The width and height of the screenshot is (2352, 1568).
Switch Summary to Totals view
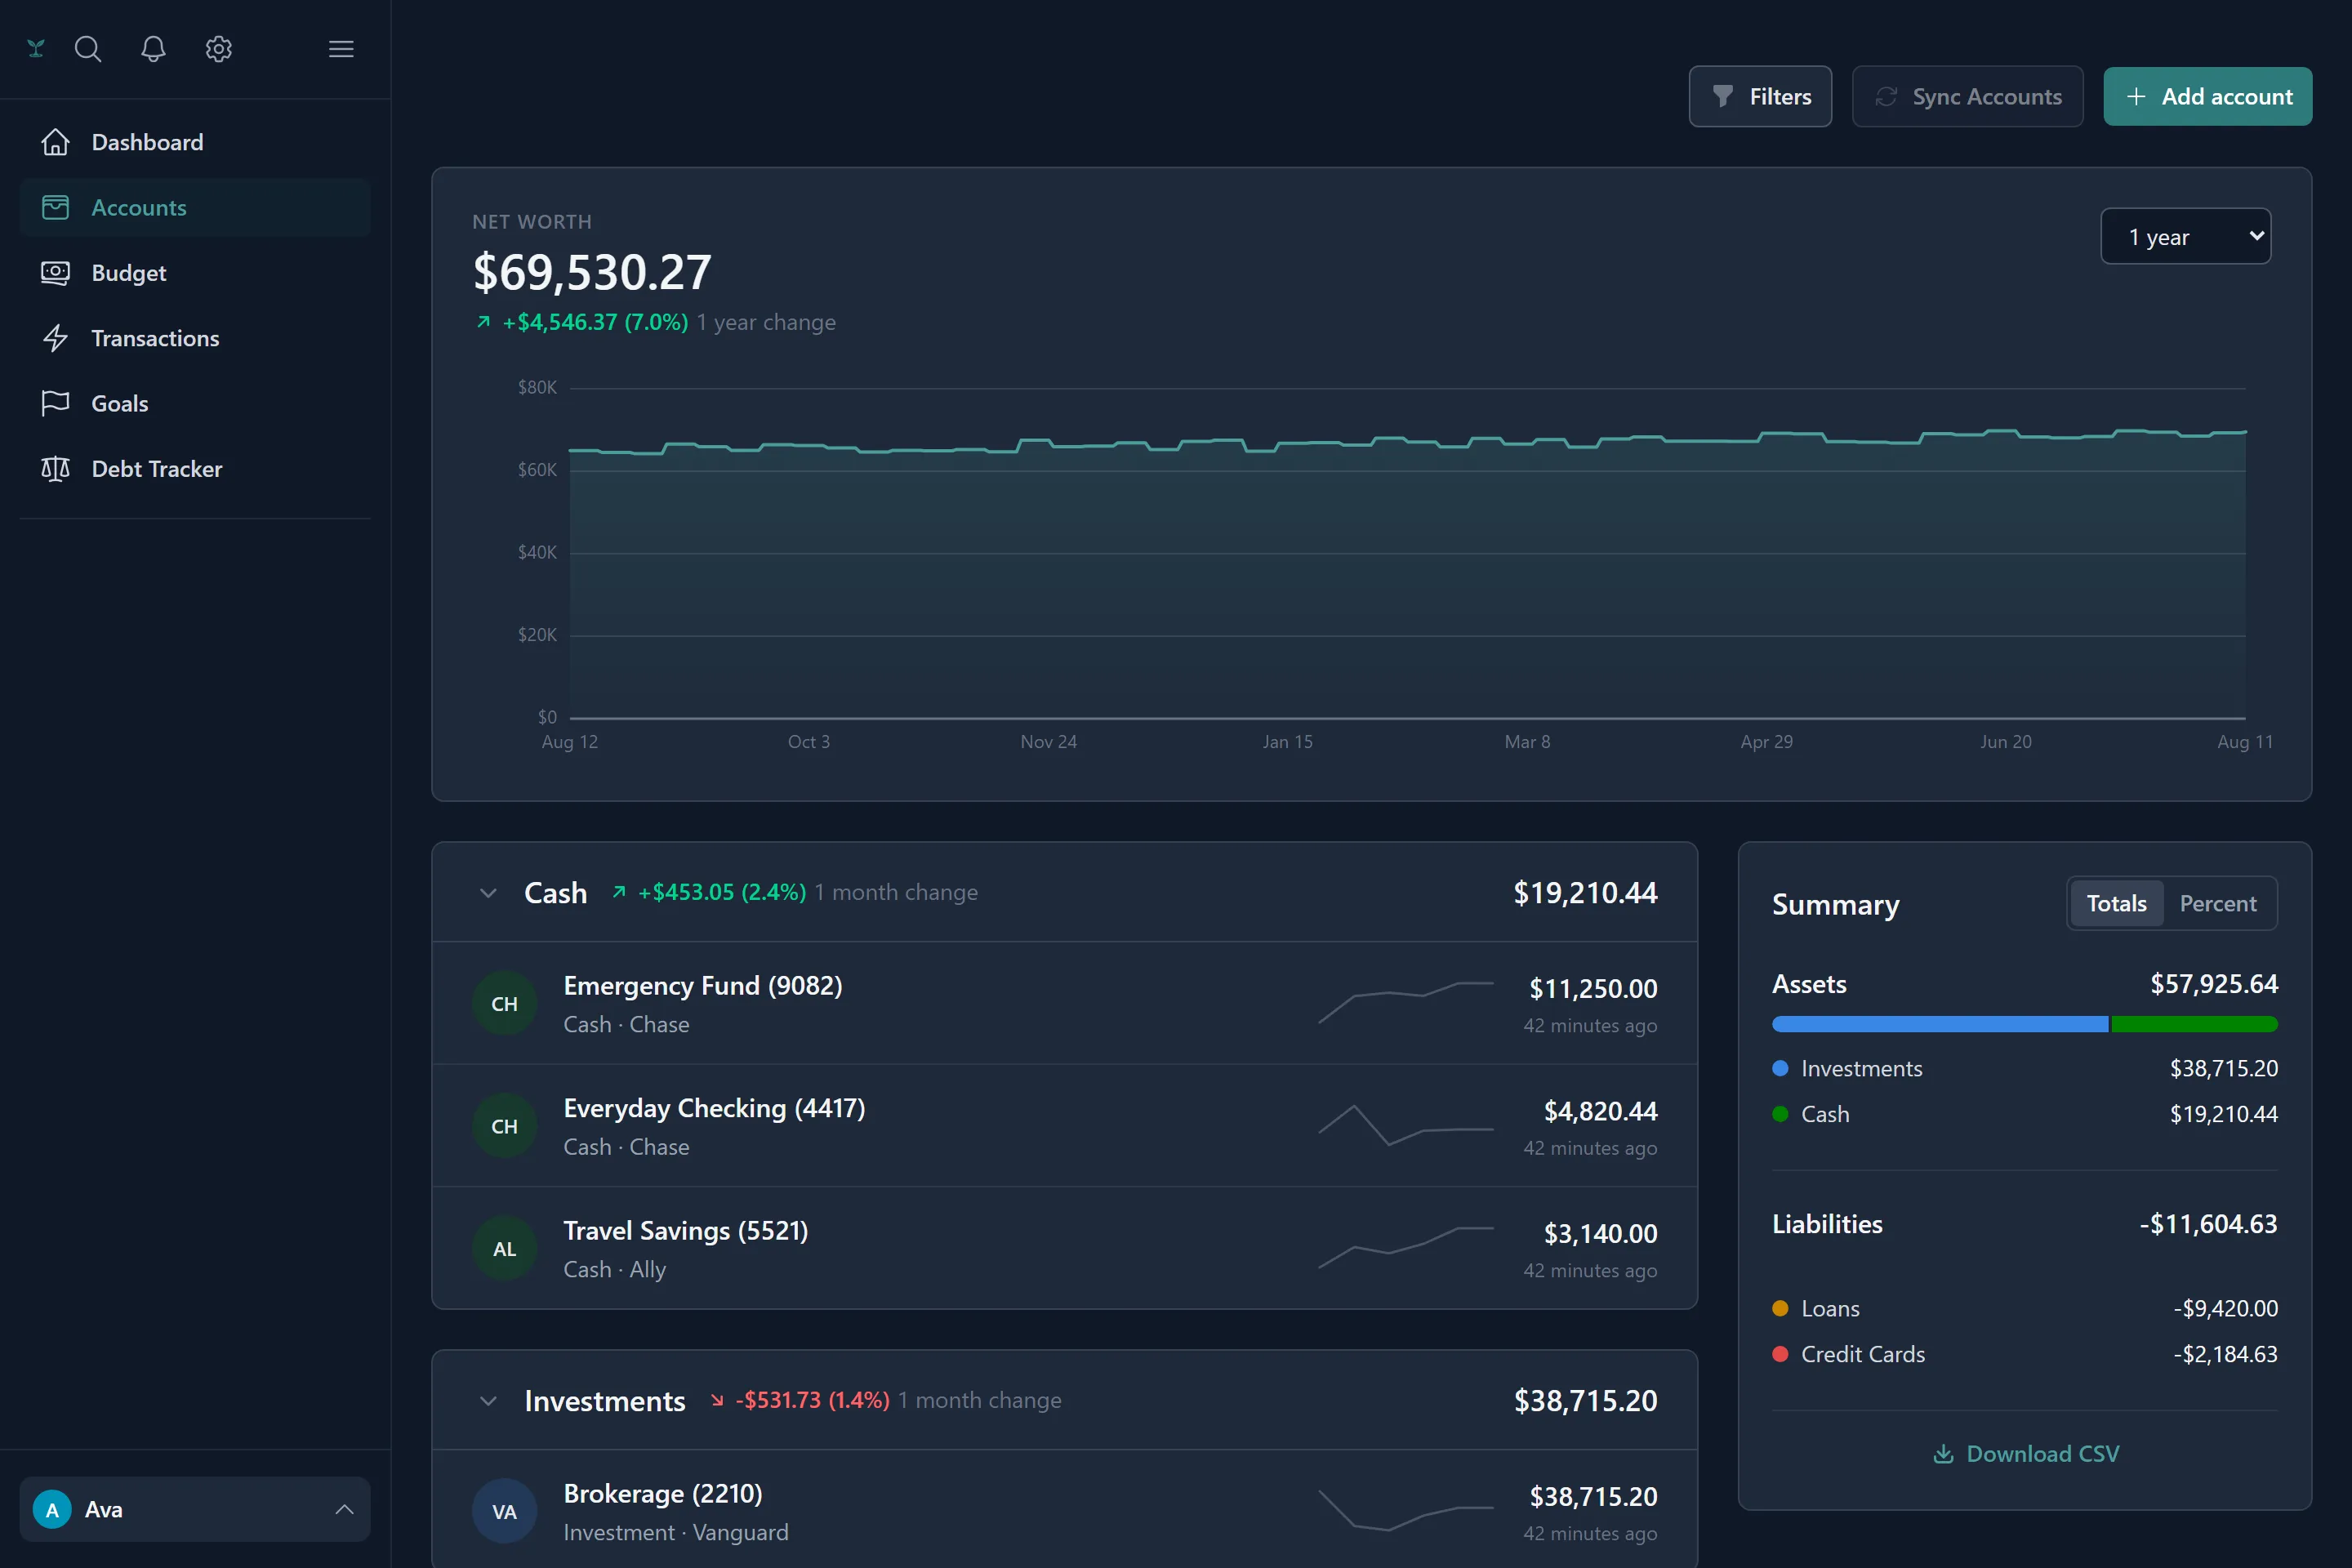2116,903
